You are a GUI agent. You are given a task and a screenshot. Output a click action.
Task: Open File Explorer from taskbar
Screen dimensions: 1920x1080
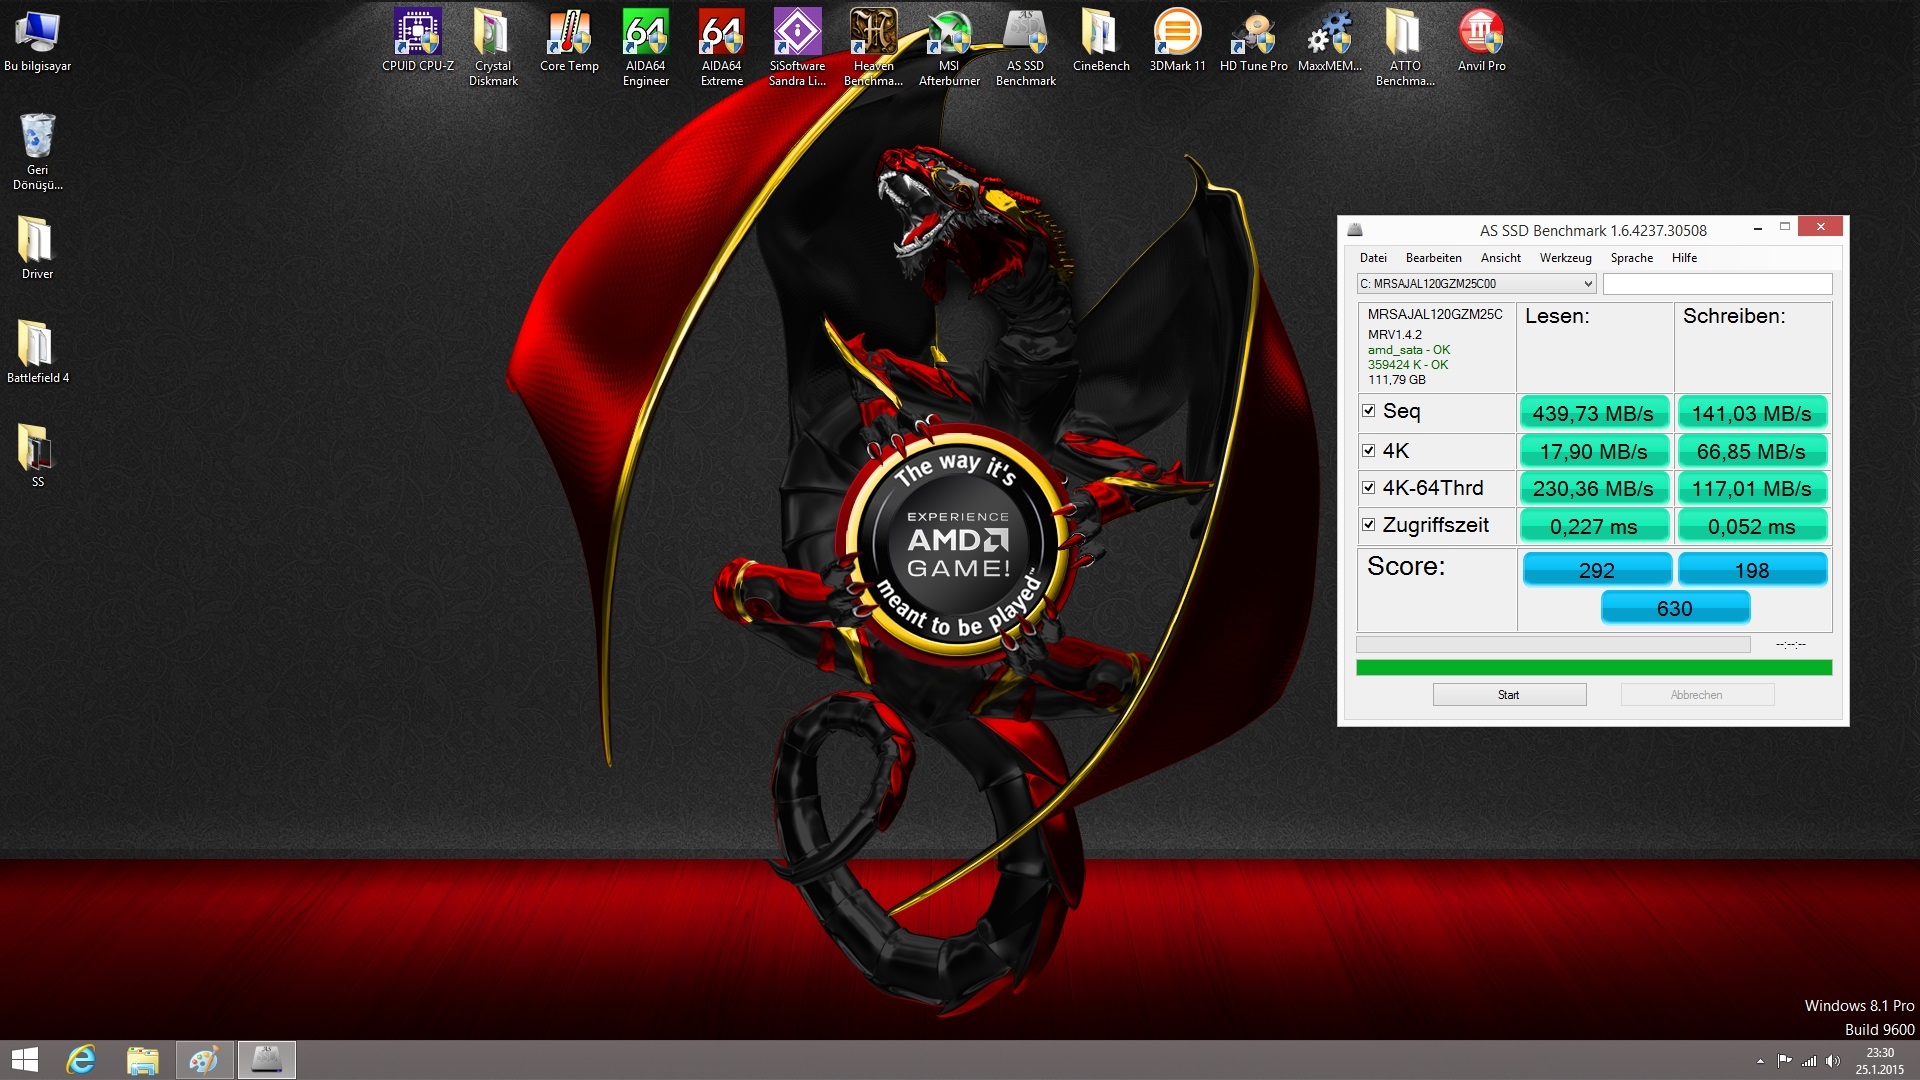(143, 1060)
